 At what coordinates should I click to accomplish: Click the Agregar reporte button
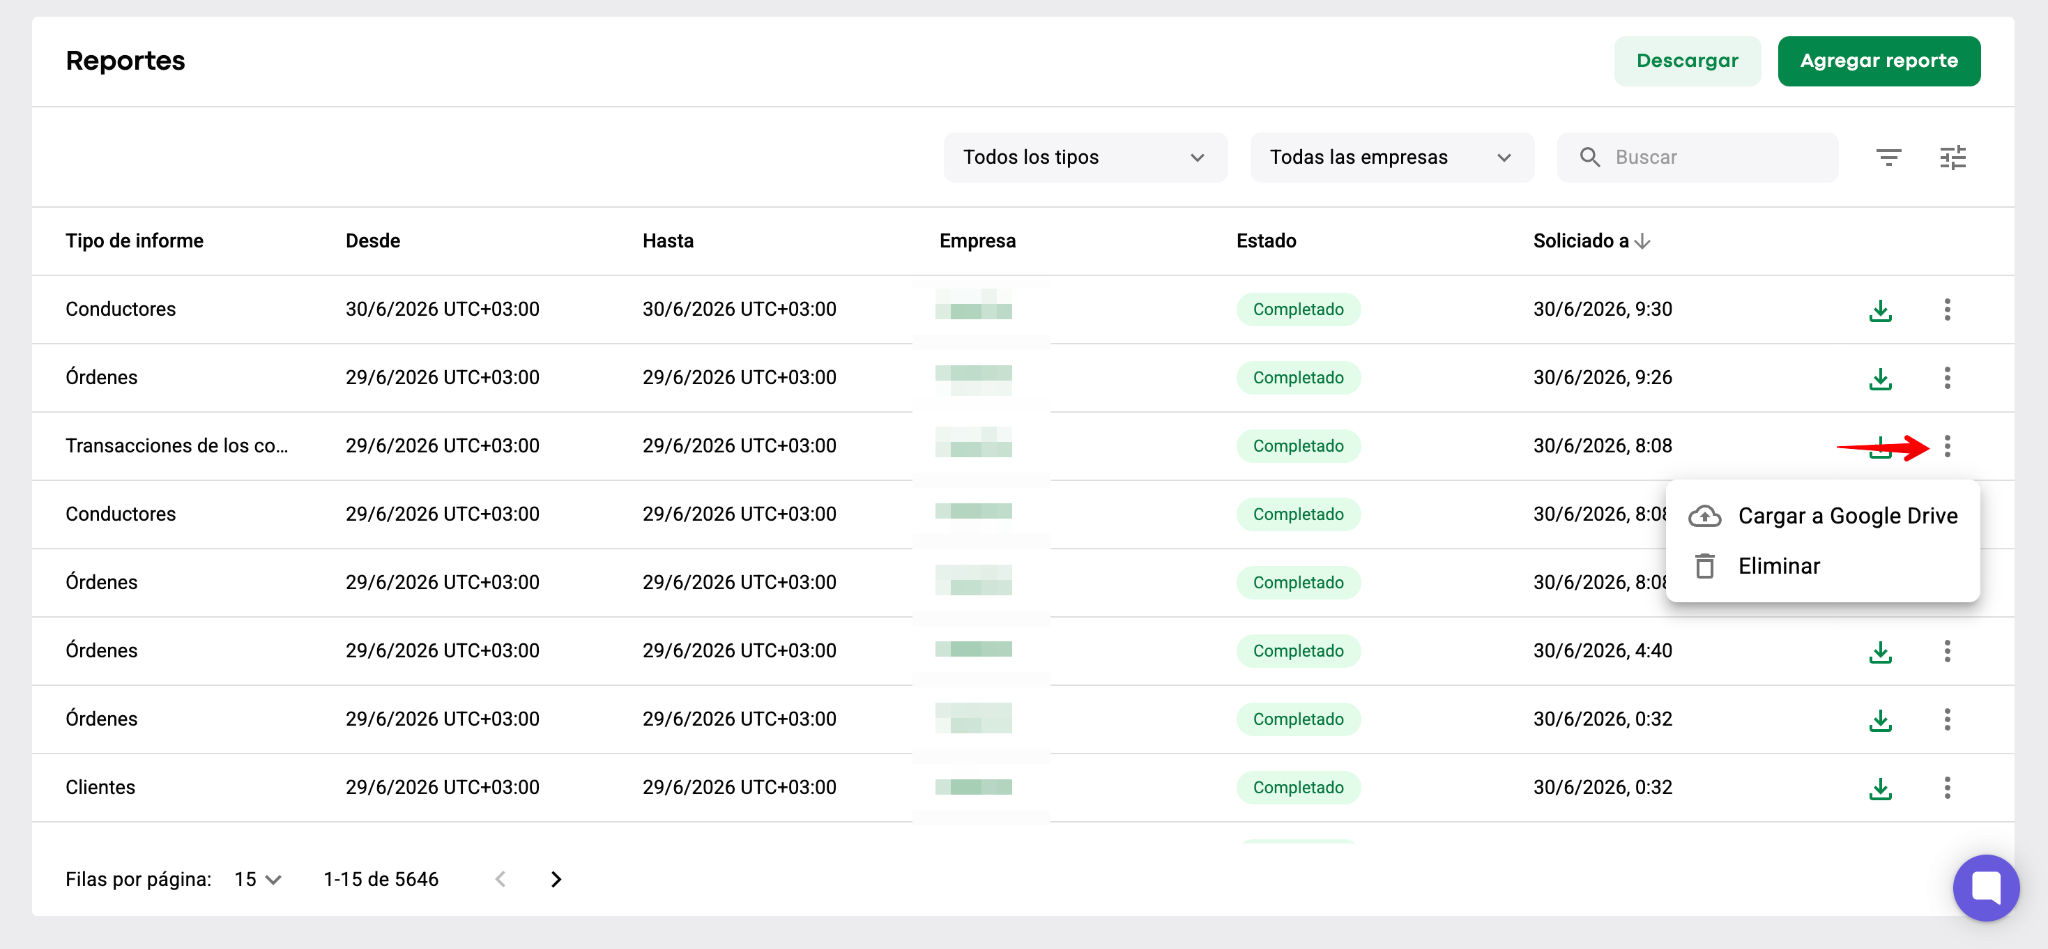coord(1879,61)
